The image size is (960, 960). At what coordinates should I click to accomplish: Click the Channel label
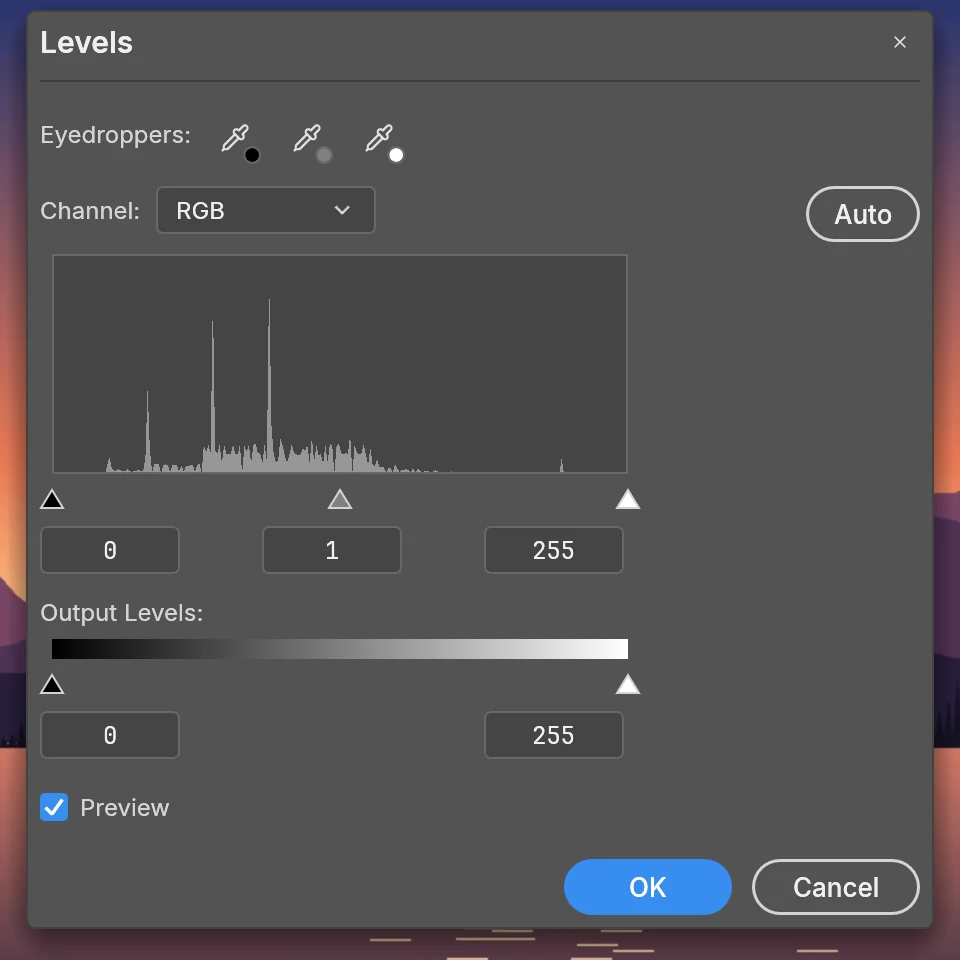click(x=90, y=211)
